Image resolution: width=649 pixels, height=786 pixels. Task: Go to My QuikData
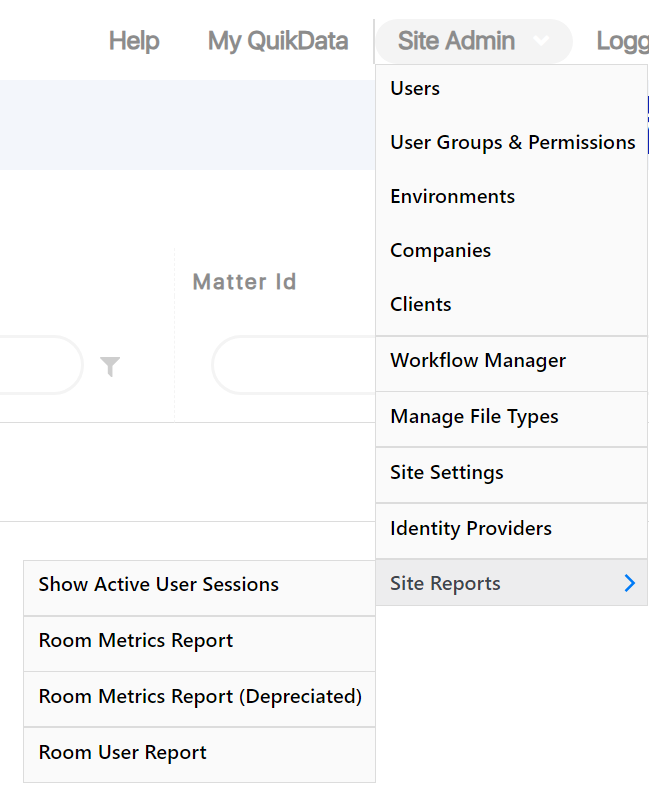(278, 41)
